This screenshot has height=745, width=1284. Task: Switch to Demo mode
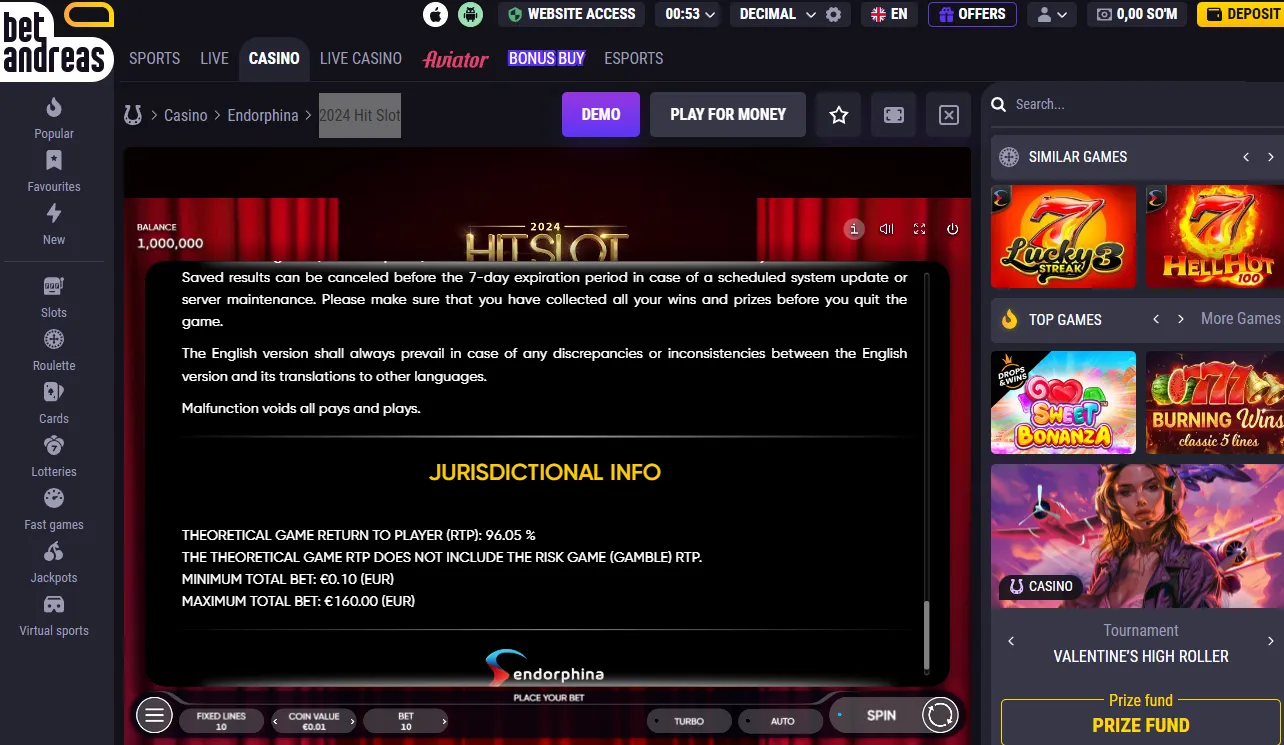point(601,115)
